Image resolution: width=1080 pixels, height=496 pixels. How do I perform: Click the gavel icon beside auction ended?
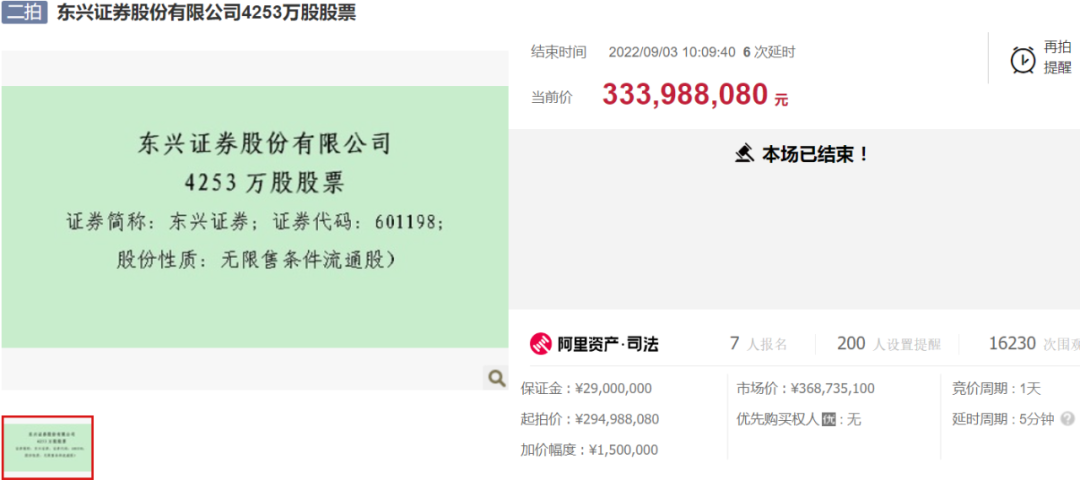click(x=745, y=154)
